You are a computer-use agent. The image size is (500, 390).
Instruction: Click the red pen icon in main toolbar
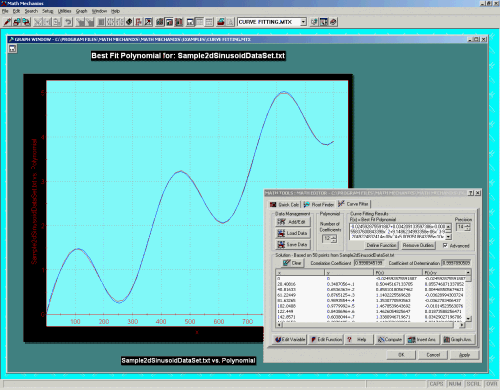(x=7, y=22)
